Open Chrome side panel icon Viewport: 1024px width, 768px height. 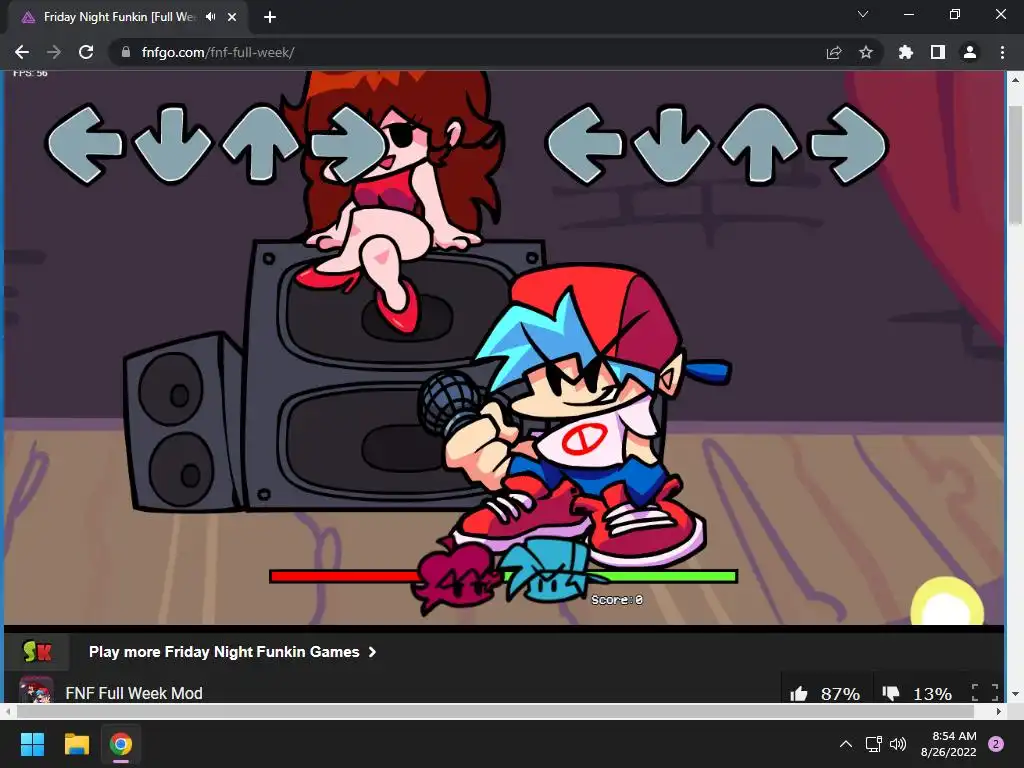[938, 52]
